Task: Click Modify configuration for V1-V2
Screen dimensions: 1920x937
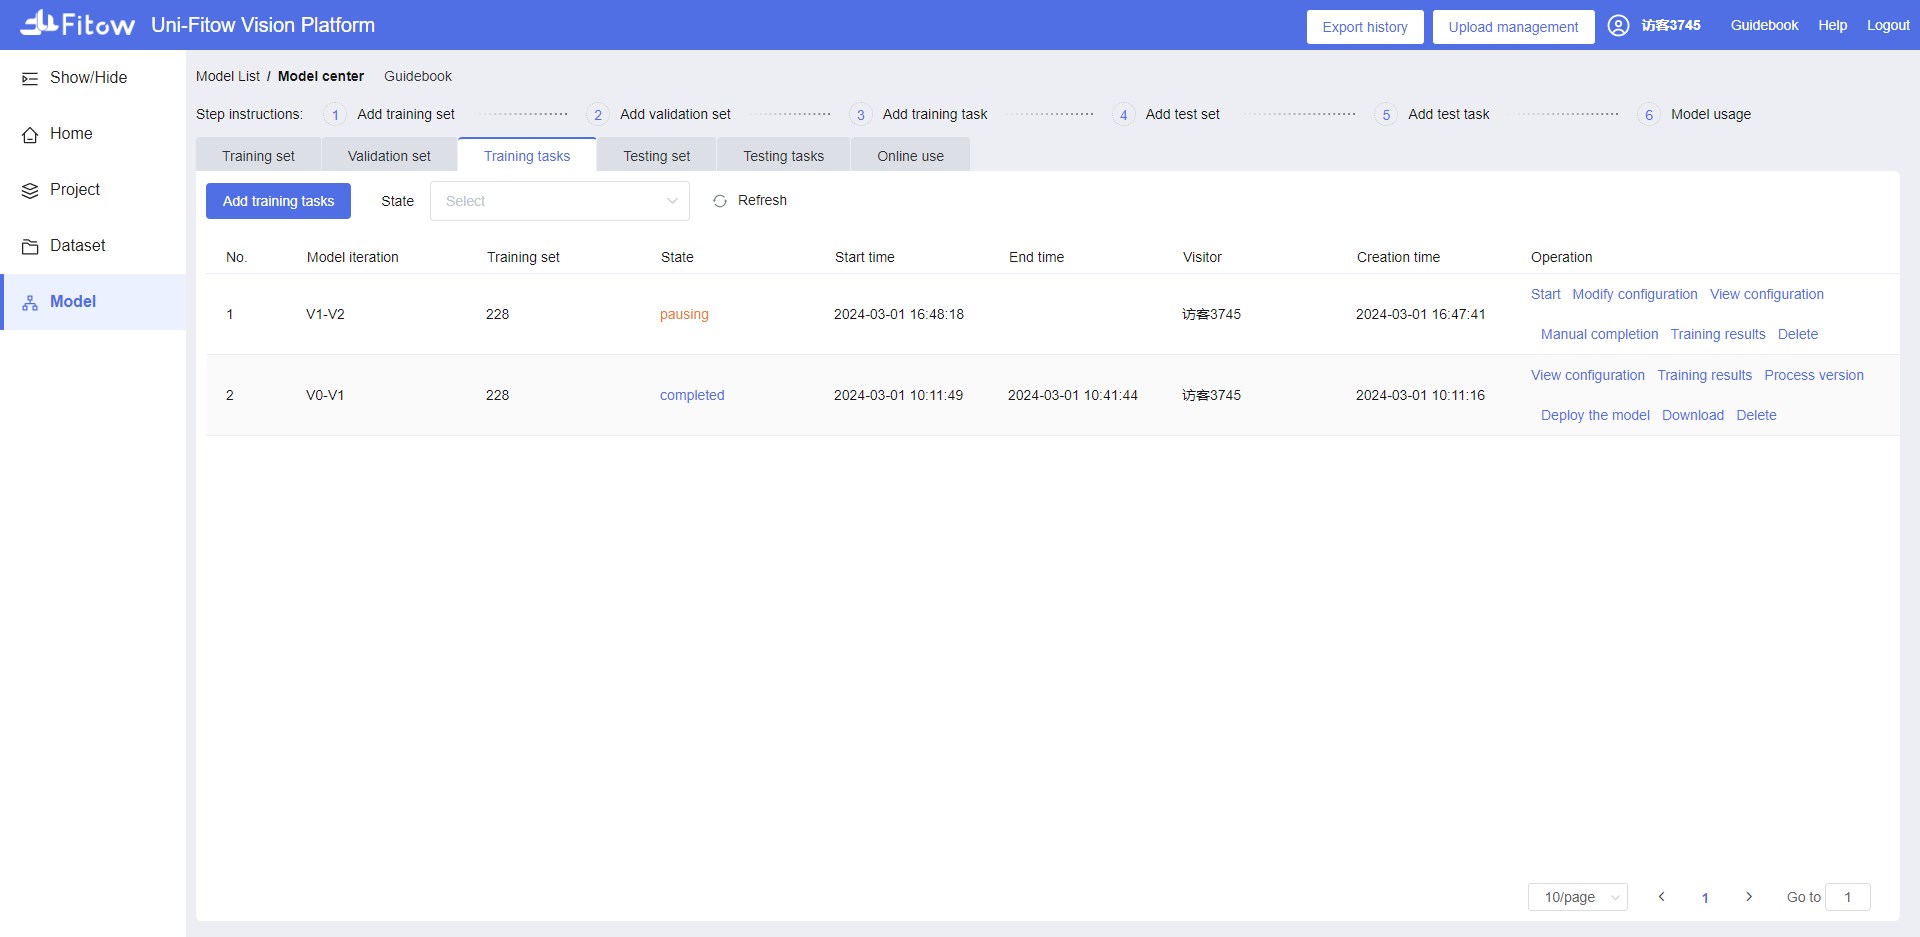Action: pyautogui.click(x=1635, y=294)
